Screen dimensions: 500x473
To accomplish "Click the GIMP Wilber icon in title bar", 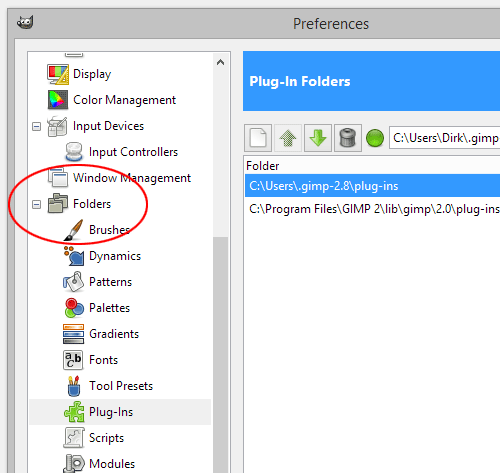I will pyautogui.click(x=25, y=23).
